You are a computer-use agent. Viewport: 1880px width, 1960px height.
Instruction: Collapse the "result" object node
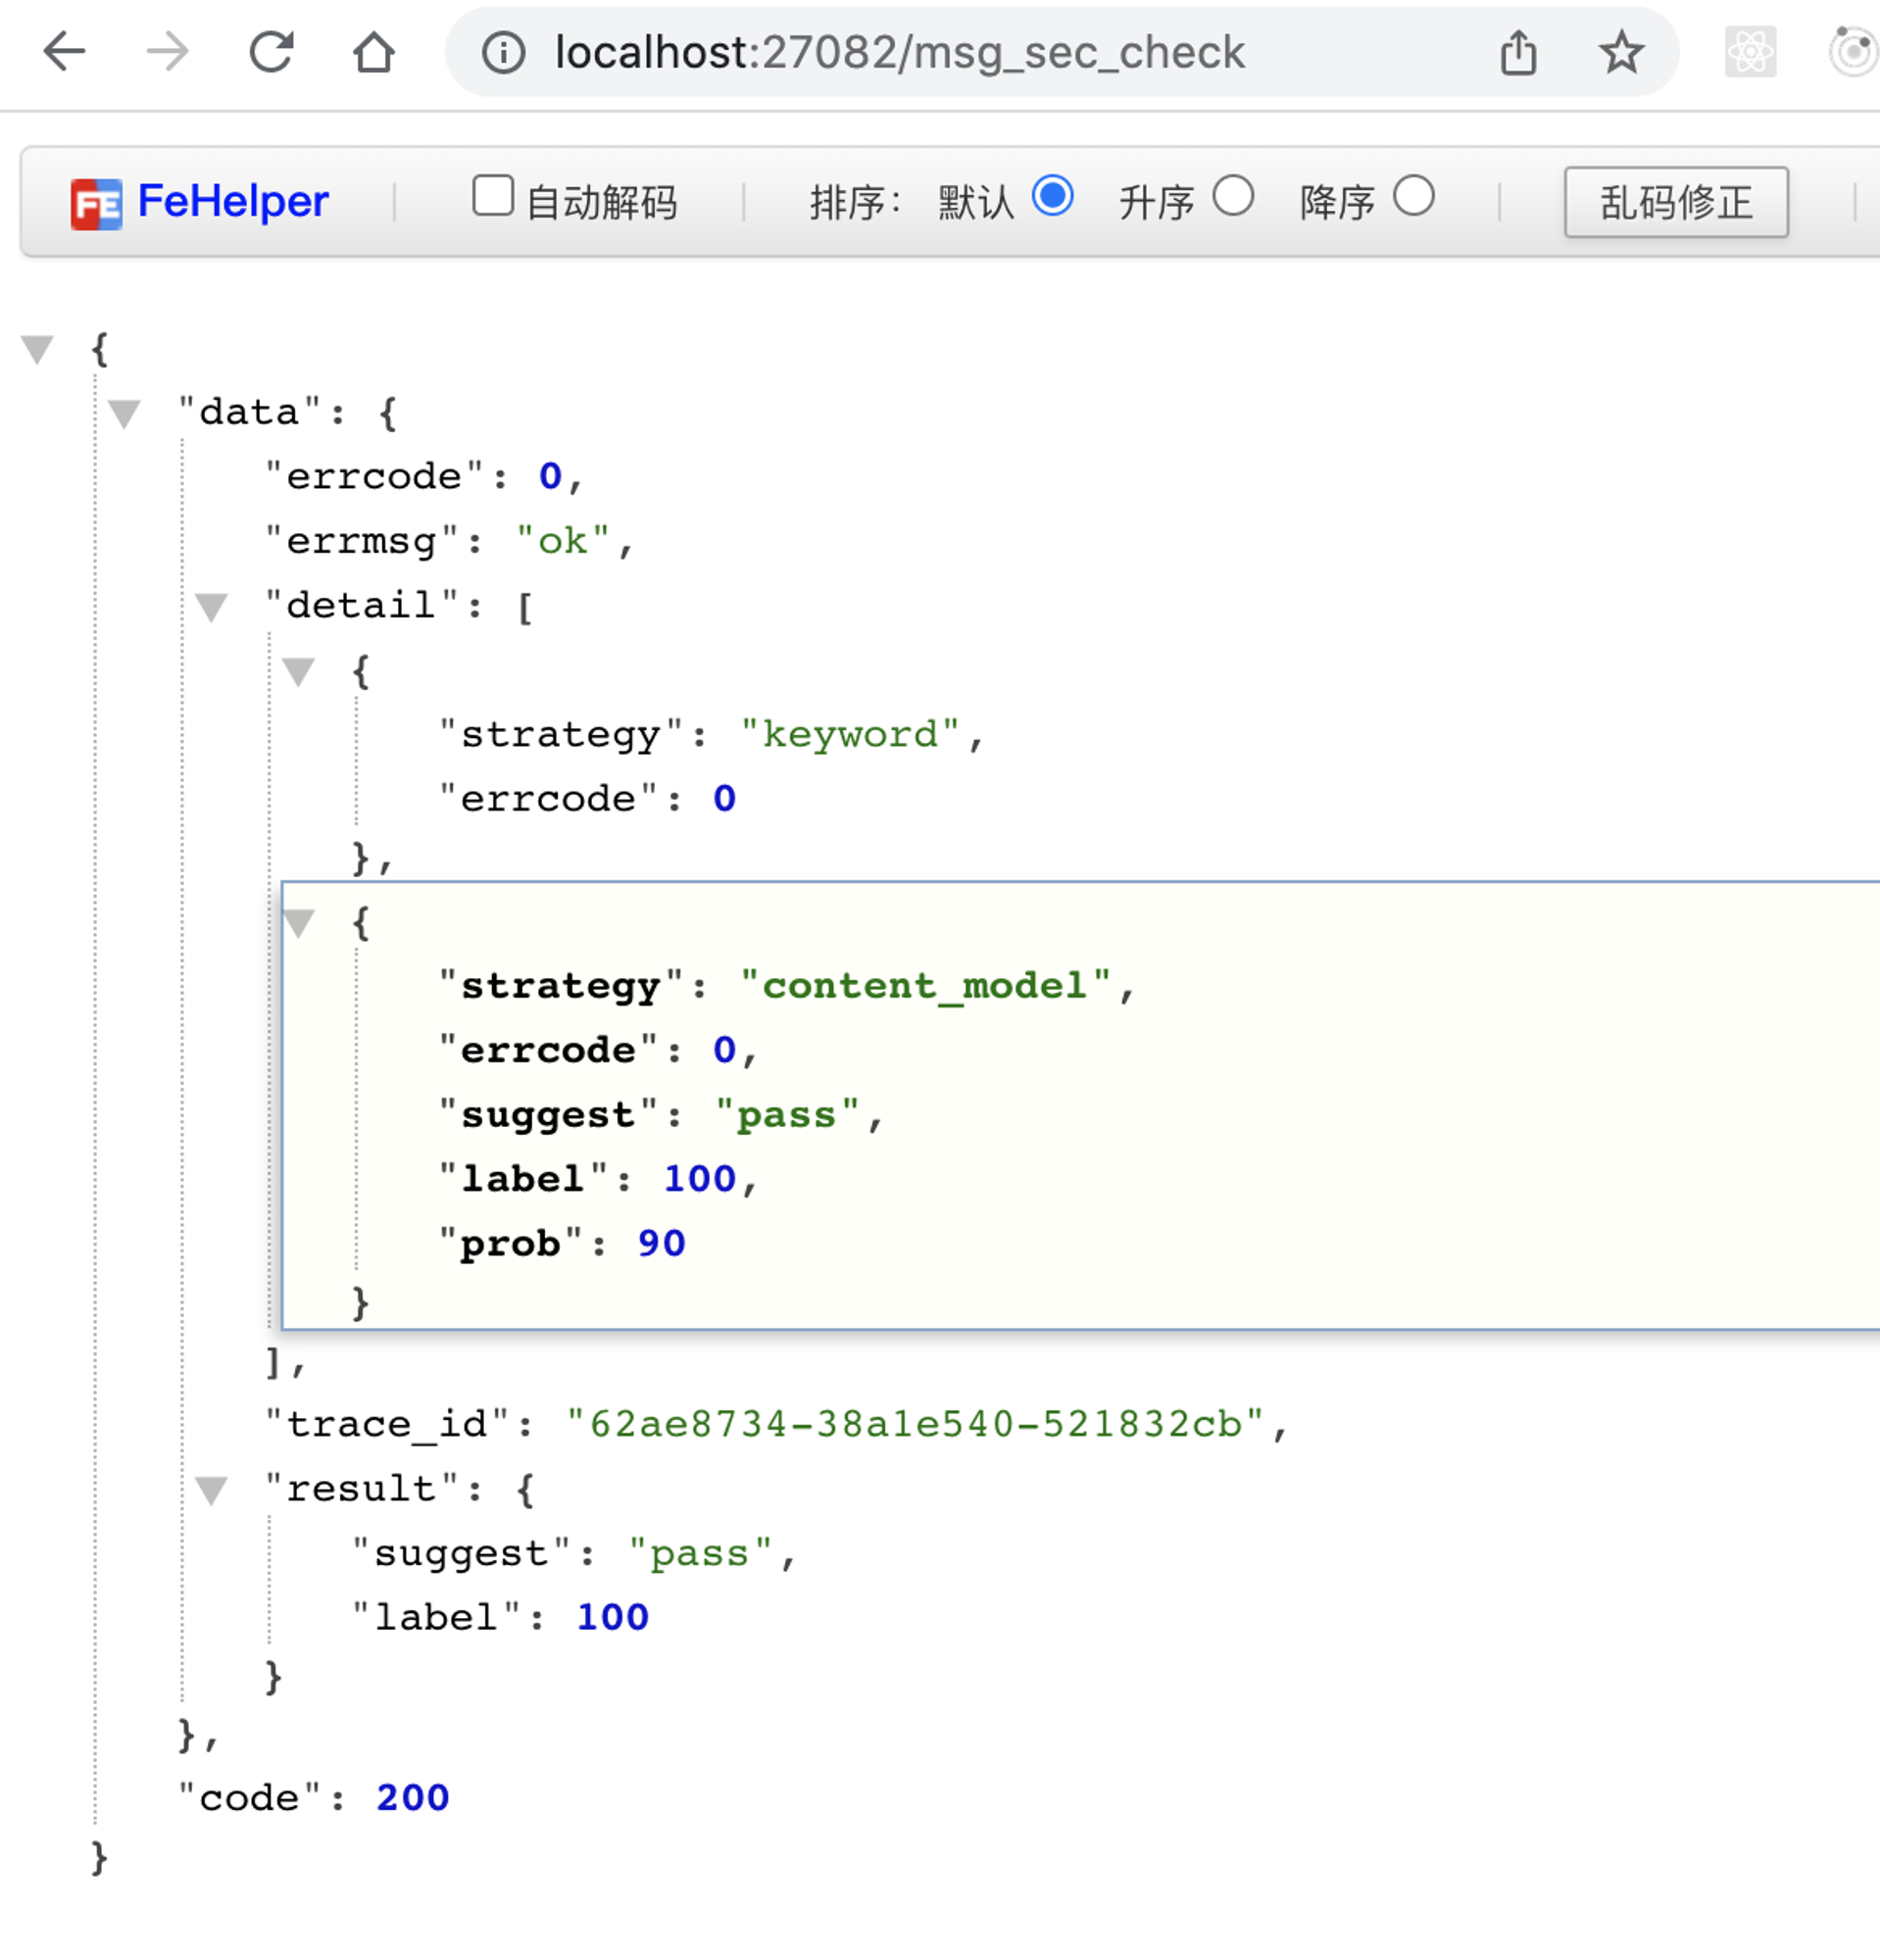pos(211,1490)
